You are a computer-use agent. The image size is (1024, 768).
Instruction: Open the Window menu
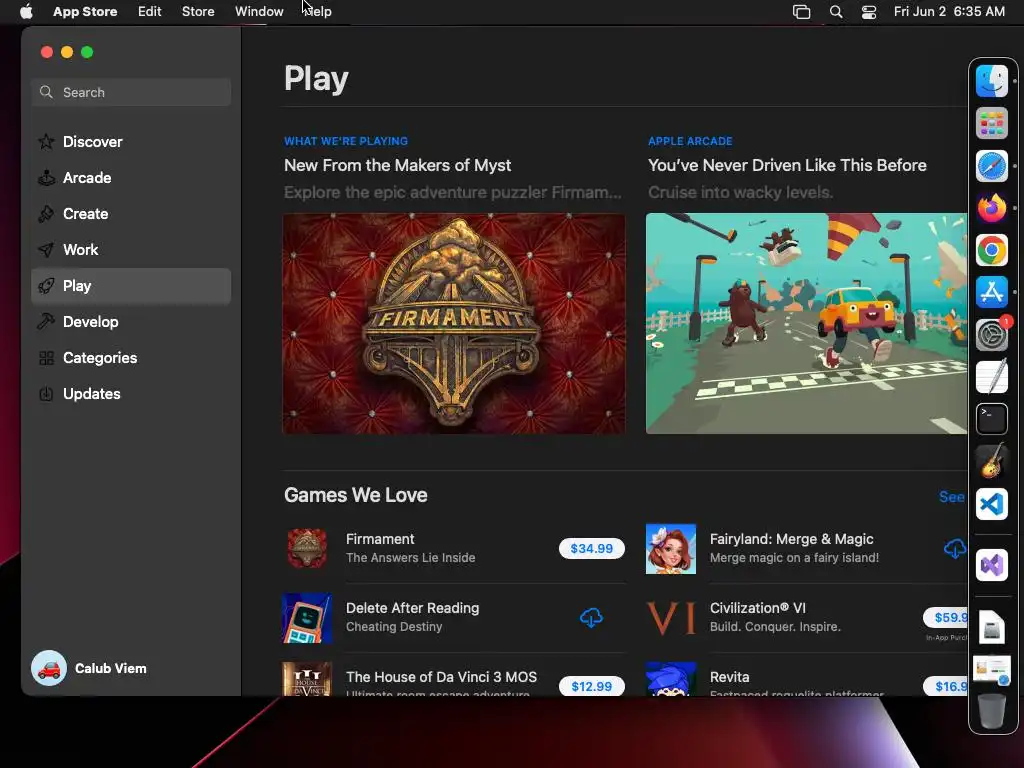(259, 12)
